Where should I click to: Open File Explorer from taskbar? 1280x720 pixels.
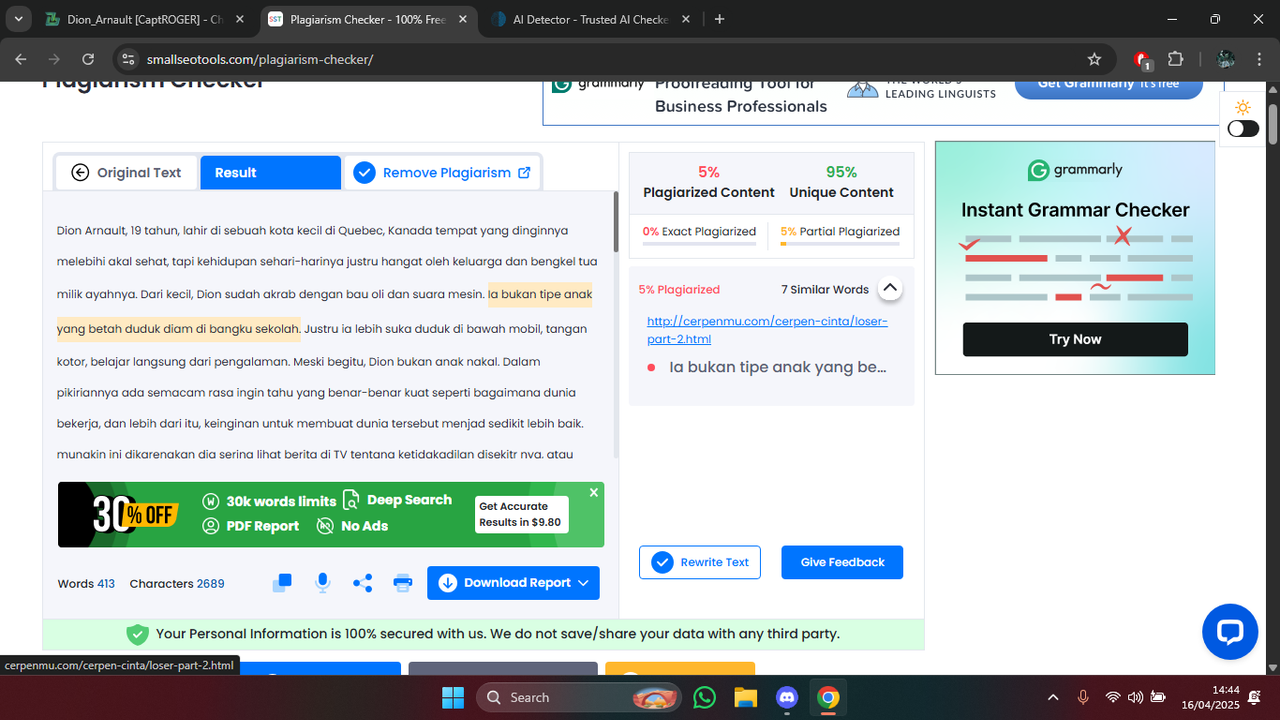point(745,697)
